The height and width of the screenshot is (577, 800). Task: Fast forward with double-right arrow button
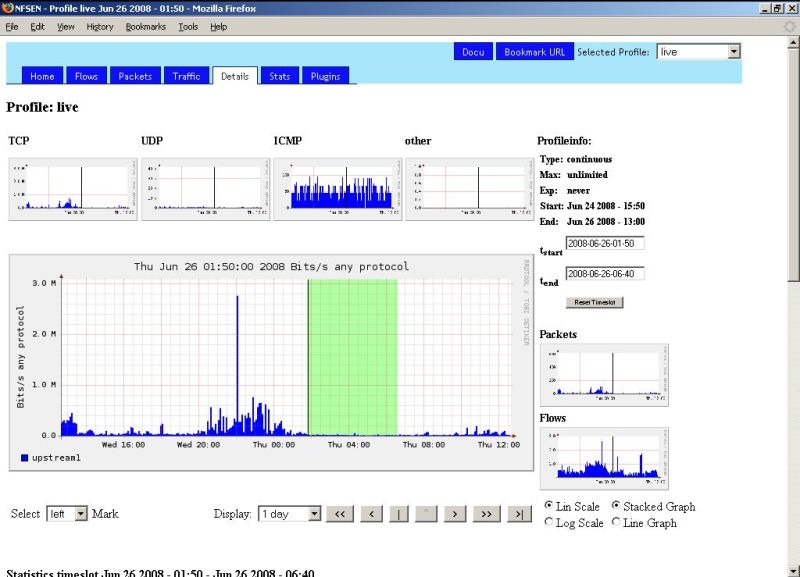(x=486, y=514)
